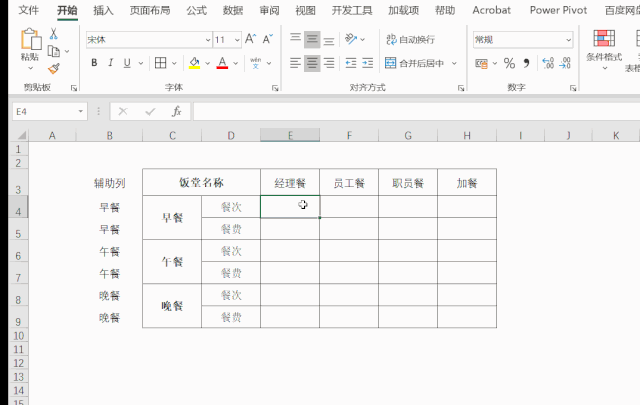Toggle Italic formatting
This screenshot has height=405, width=640.
(x=111, y=63)
